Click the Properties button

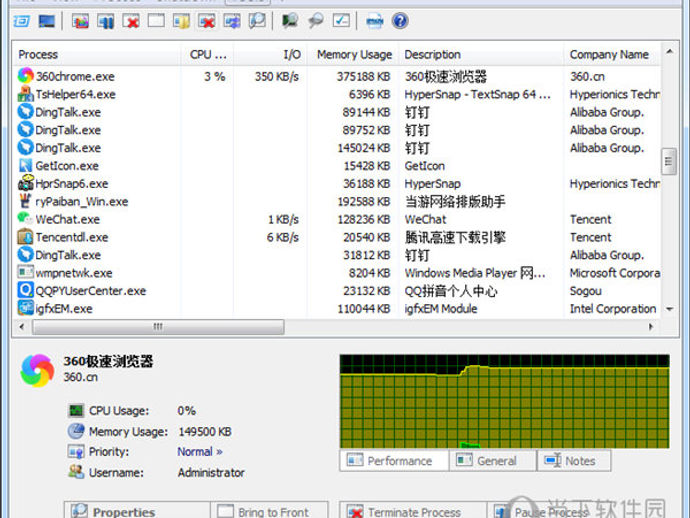[137, 511]
